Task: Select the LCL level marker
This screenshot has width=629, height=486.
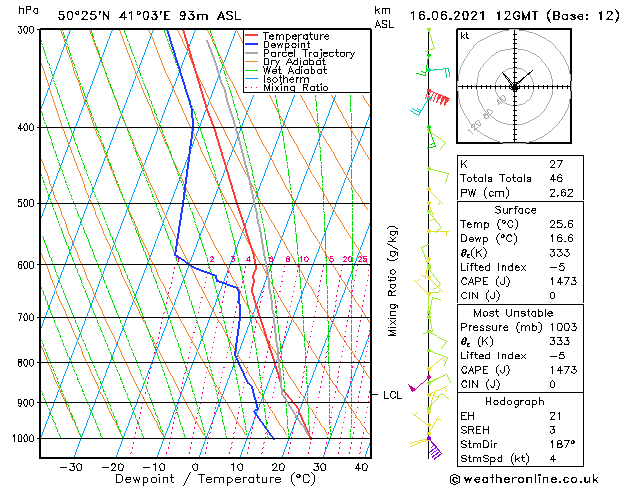Action: [392, 395]
